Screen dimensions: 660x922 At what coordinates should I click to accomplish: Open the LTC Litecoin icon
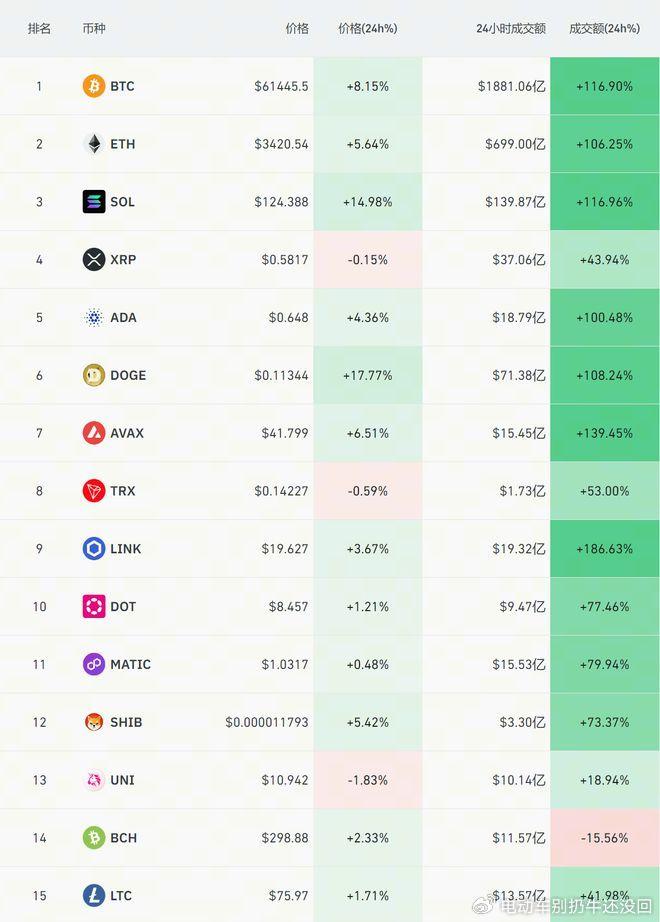tap(94, 896)
